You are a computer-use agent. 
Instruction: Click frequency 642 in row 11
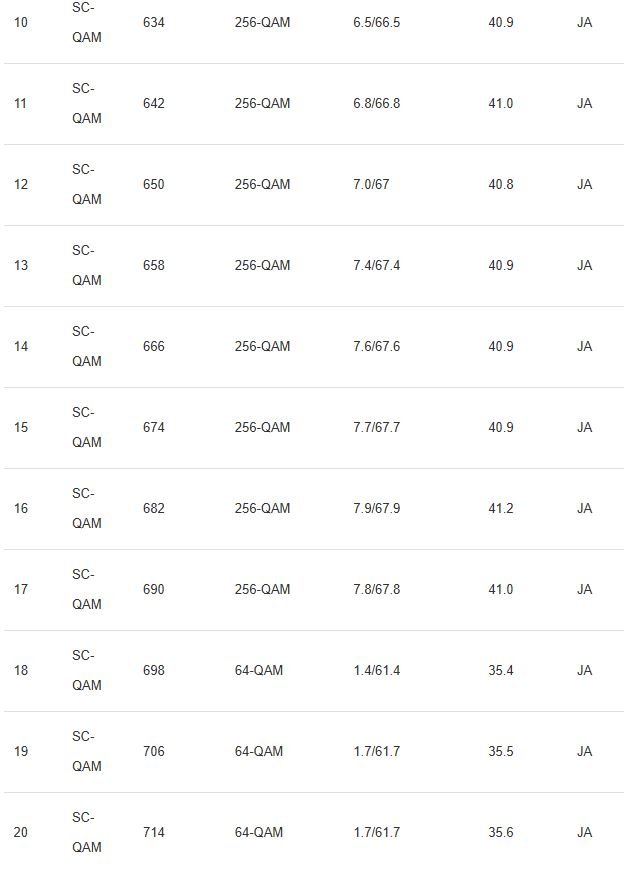tap(153, 103)
